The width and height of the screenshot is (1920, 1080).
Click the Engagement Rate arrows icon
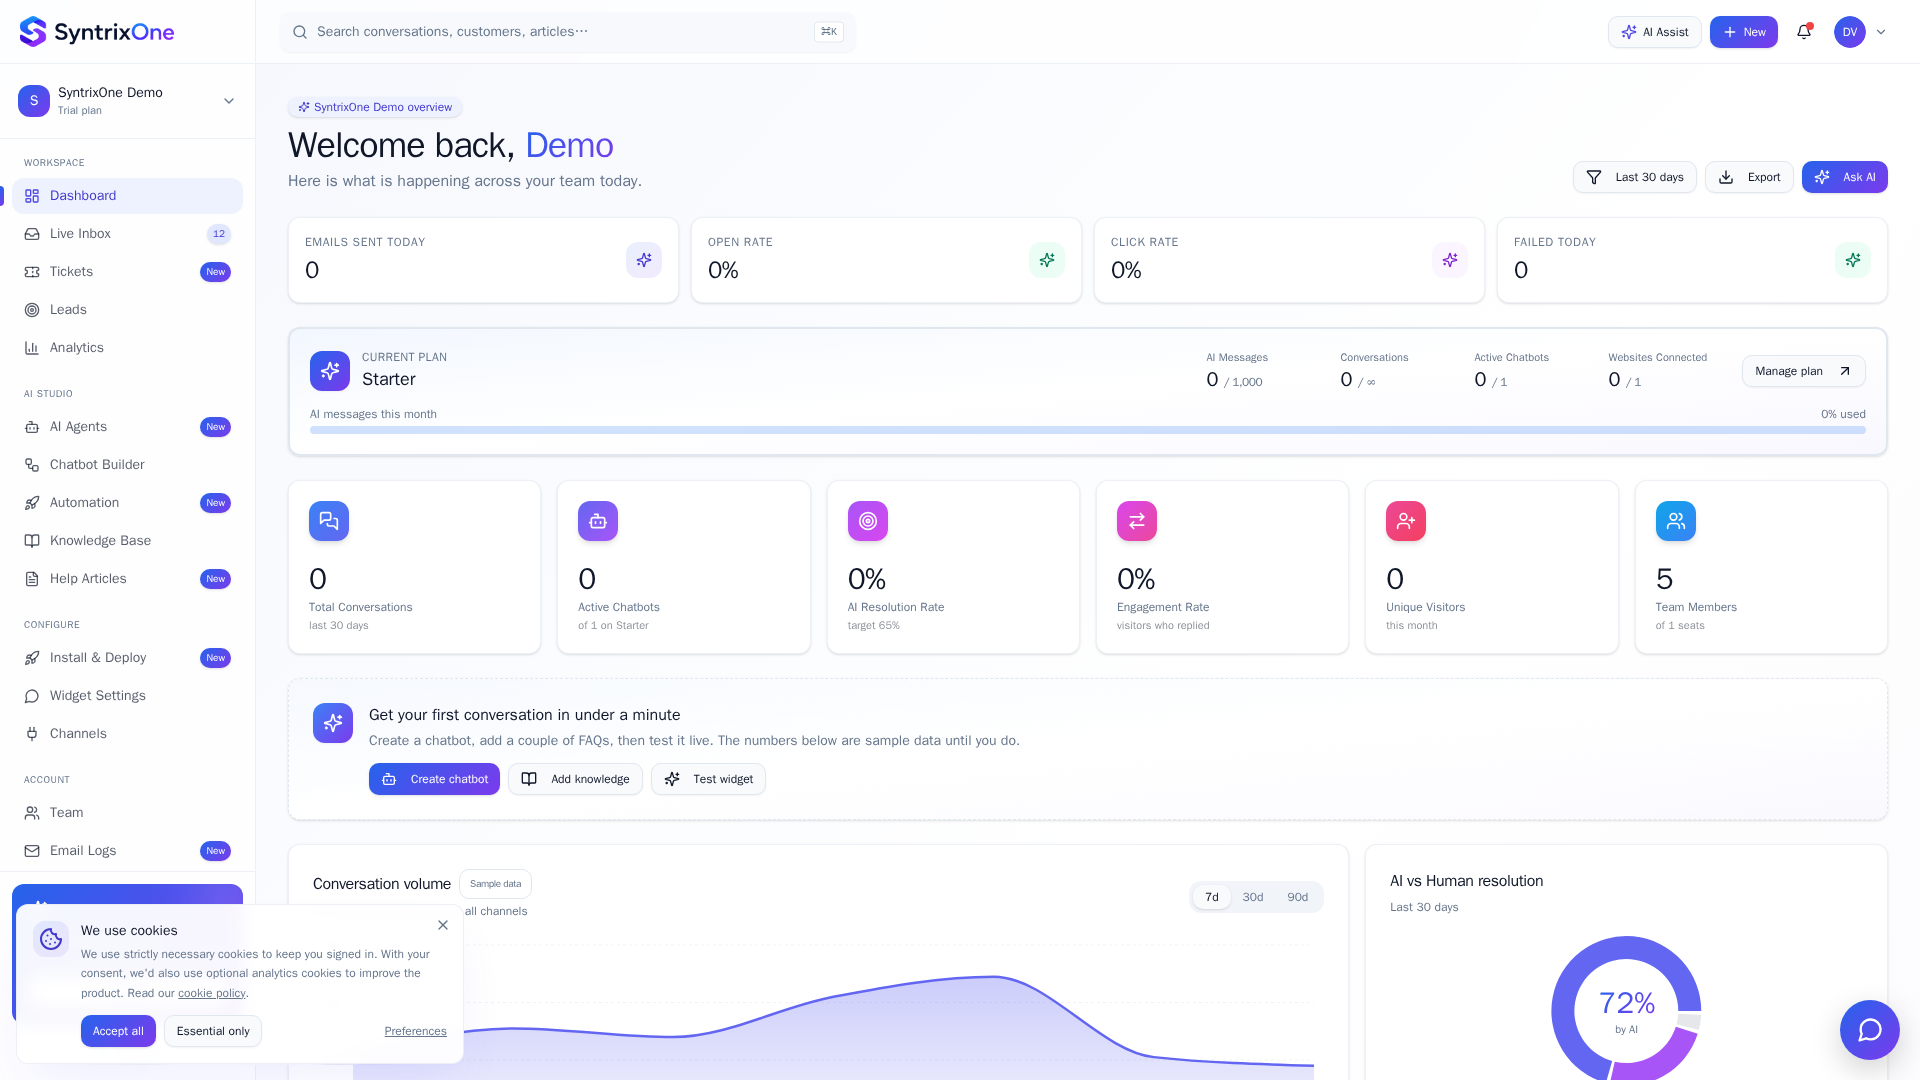pos(1137,521)
